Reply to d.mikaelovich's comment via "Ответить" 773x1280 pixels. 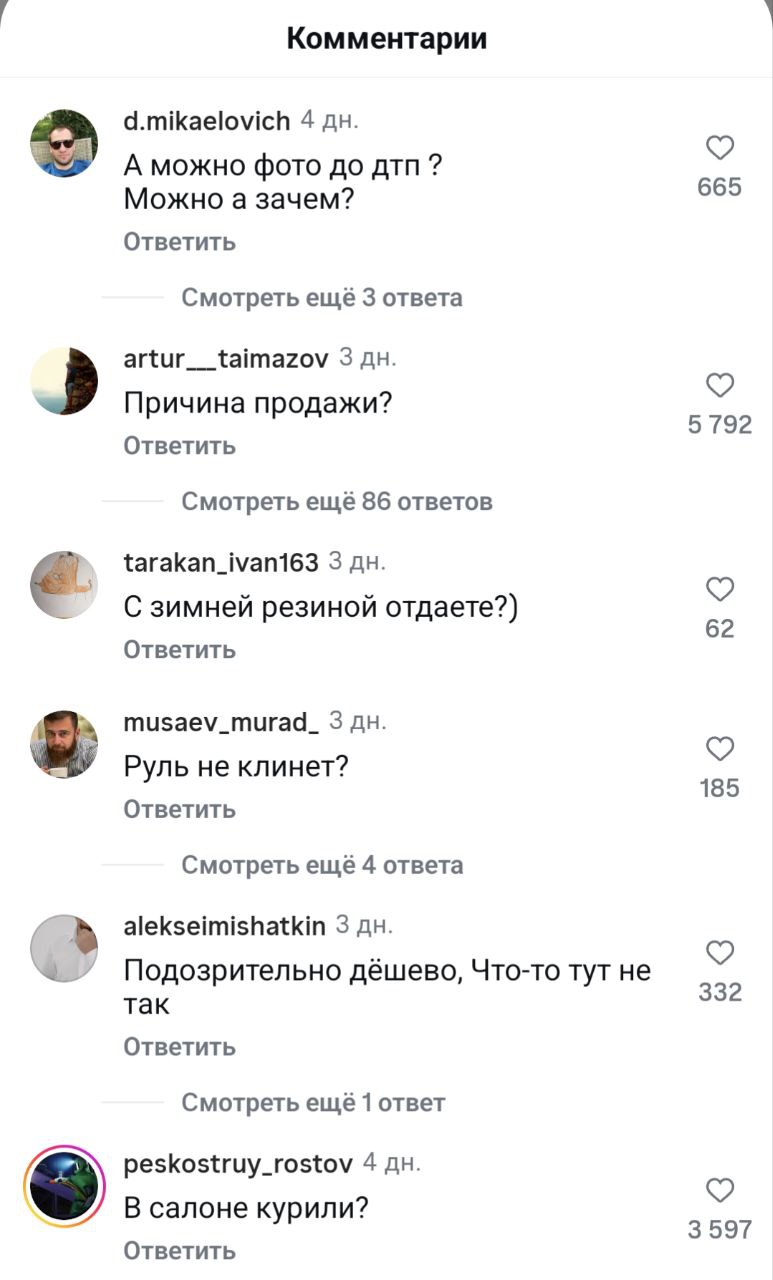click(x=179, y=242)
